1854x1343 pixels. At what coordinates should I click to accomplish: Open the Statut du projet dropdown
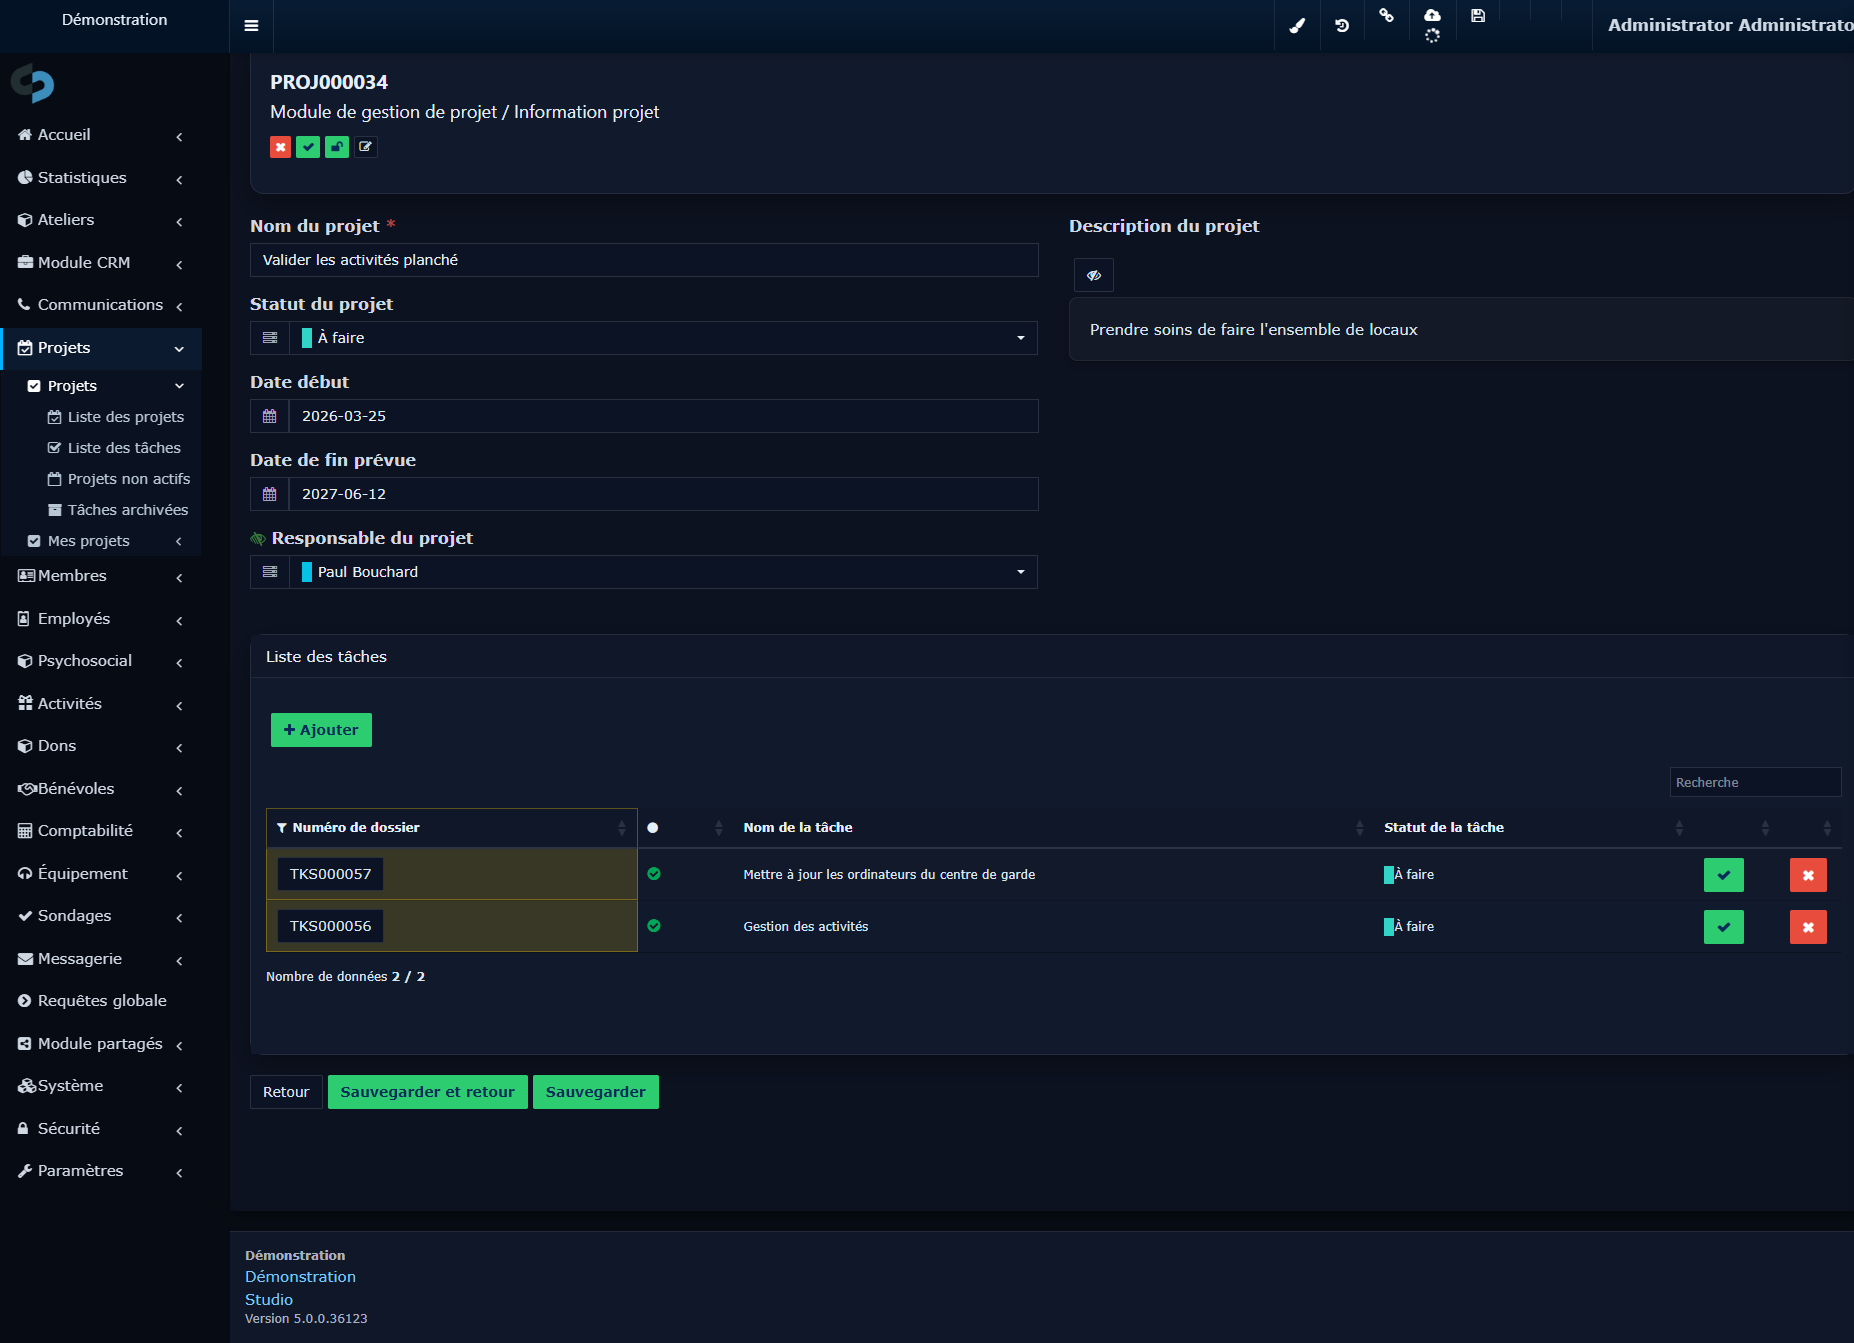[663, 338]
